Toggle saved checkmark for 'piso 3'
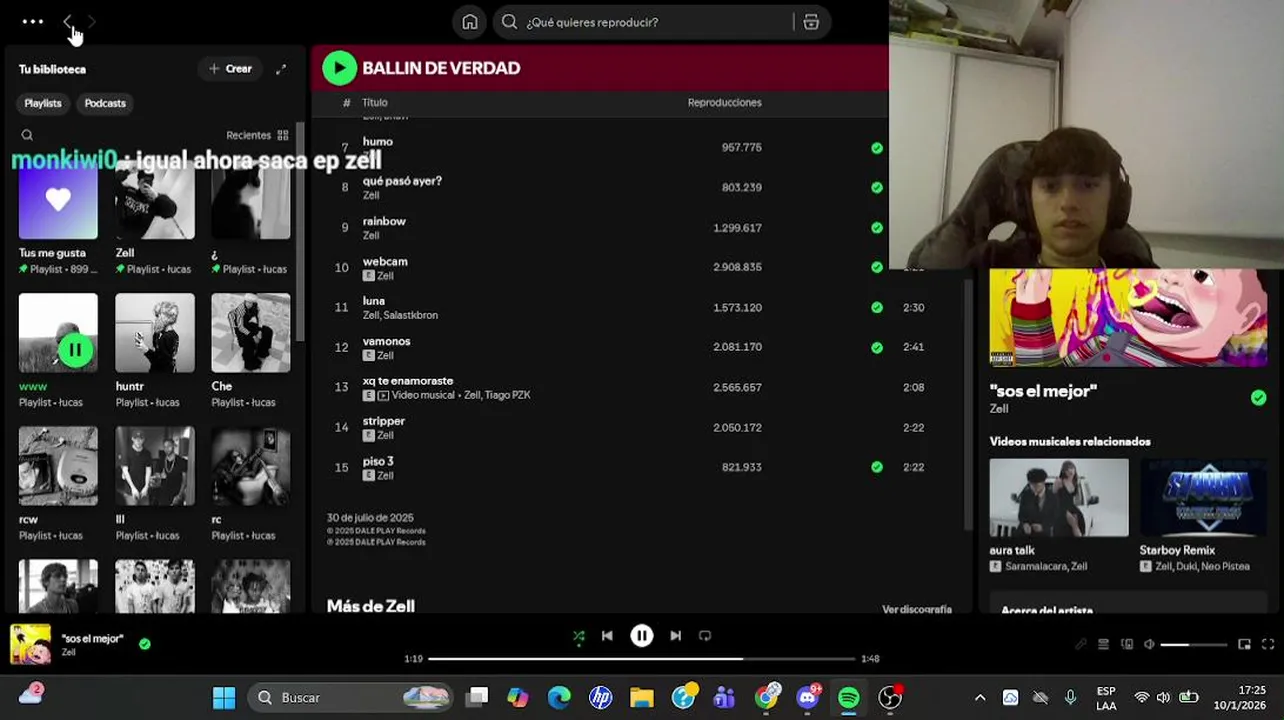Viewport: 1284px width, 720px height. (x=877, y=467)
